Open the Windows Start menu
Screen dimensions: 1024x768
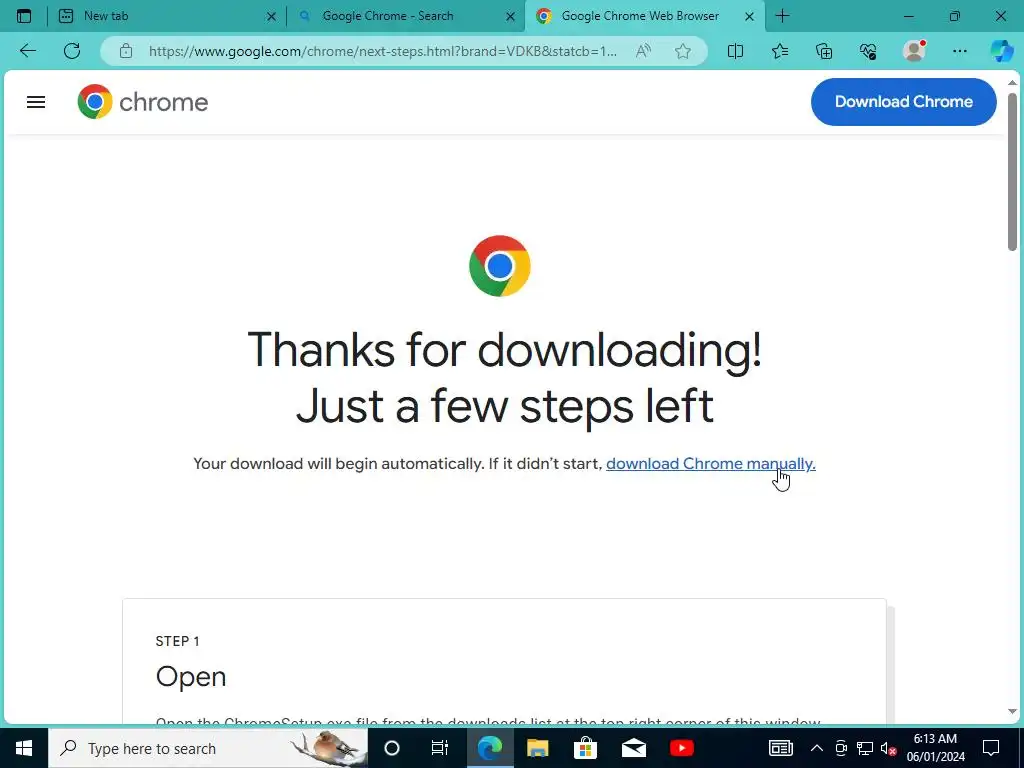pos(24,748)
